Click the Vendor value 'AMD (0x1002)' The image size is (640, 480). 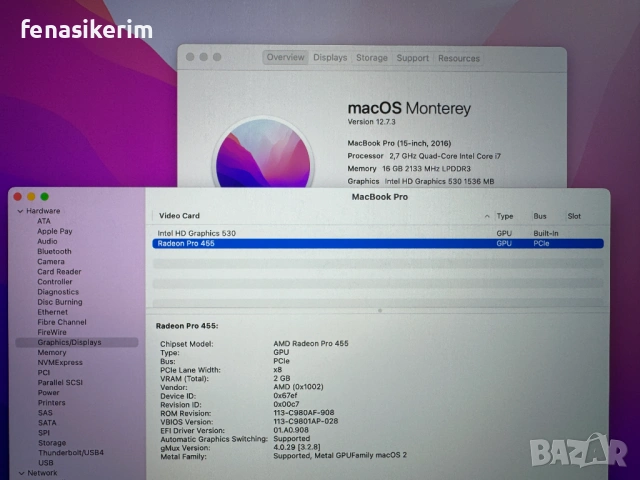click(x=298, y=387)
